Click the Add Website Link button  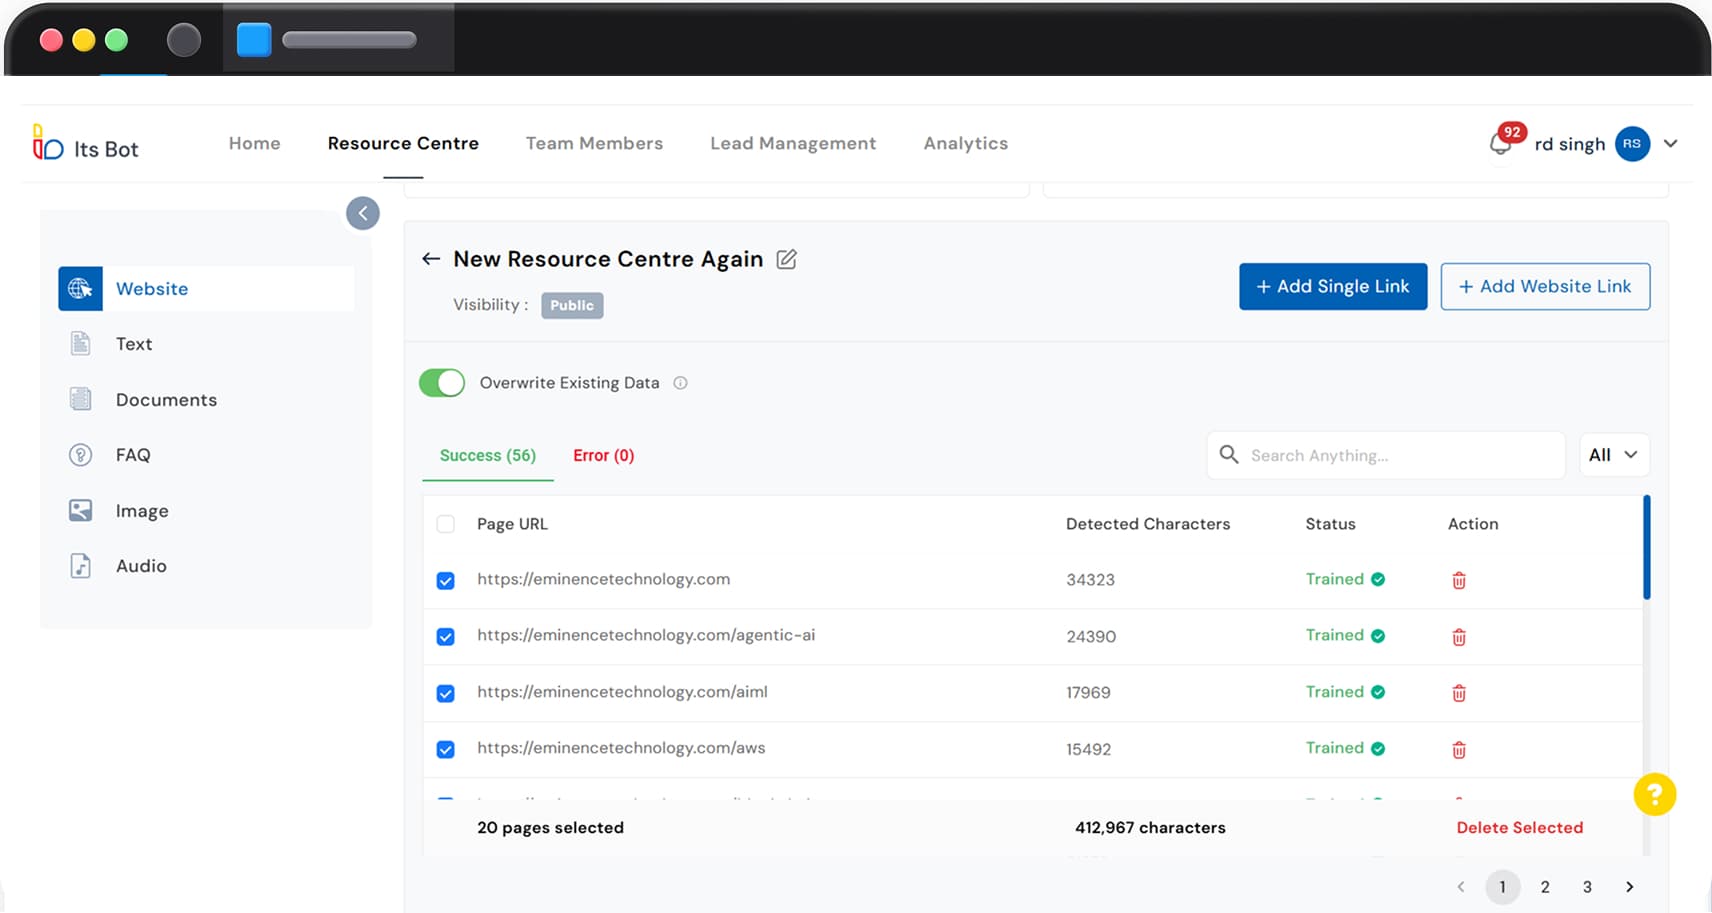click(1545, 287)
